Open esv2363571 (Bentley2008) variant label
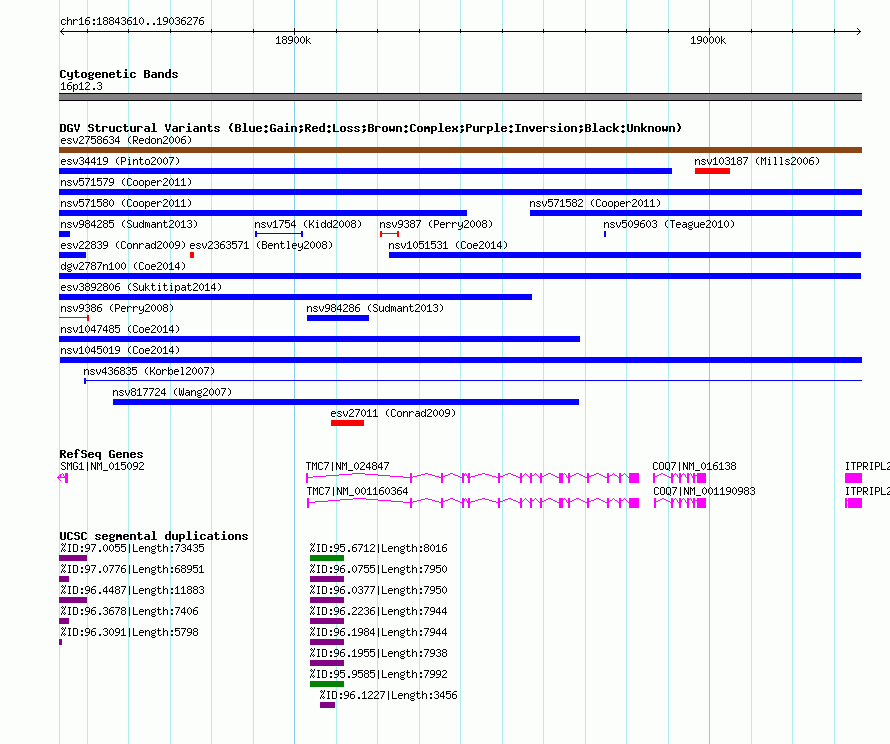890x744 pixels. click(261, 245)
